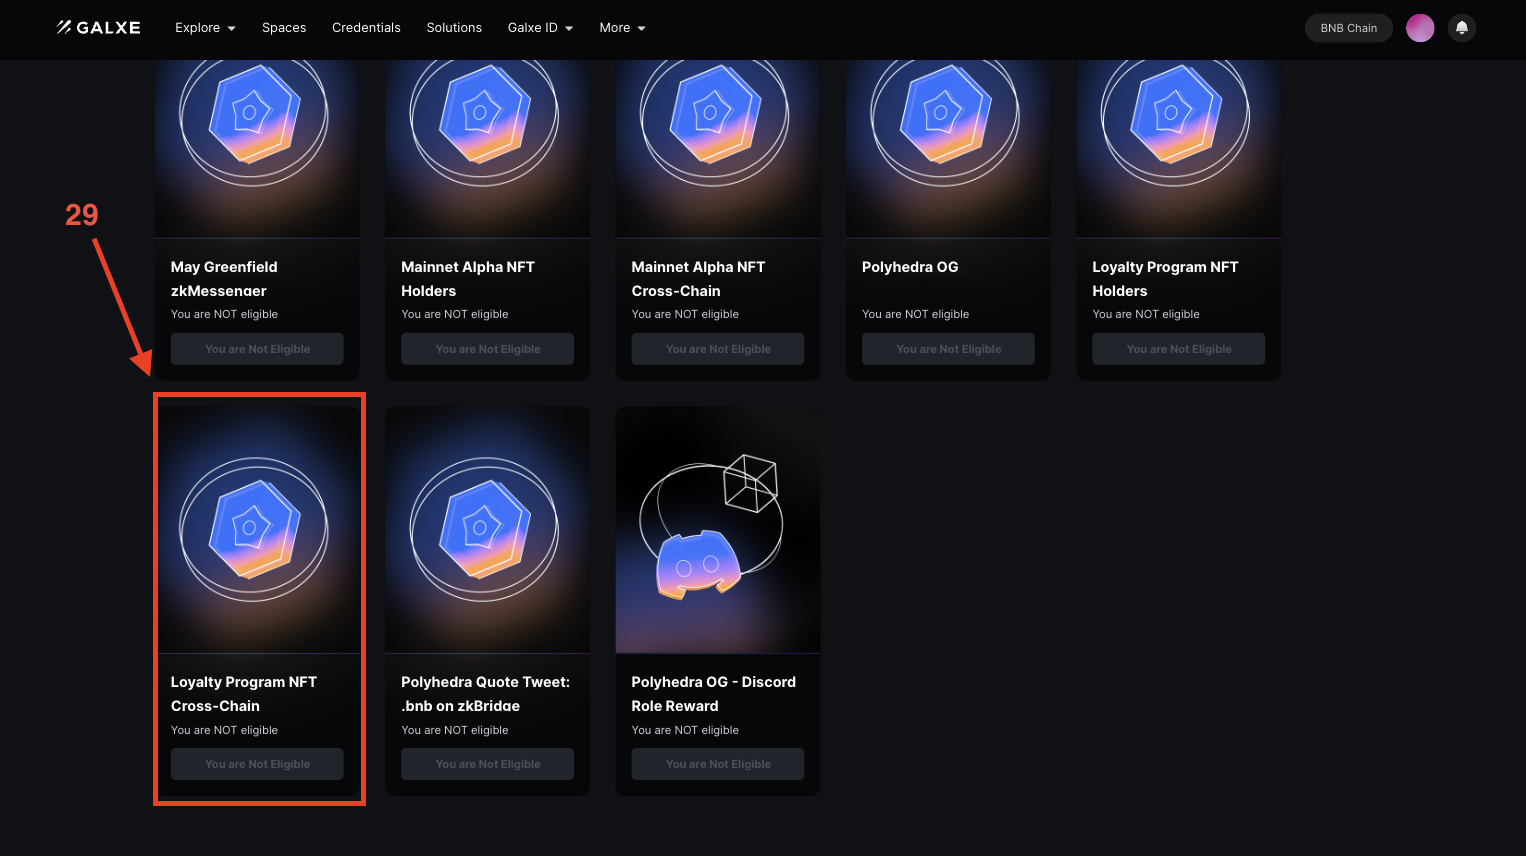Click the May Greenfield zkMessenger NFT artwork
This screenshot has height=856, width=1526.
(256, 120)
